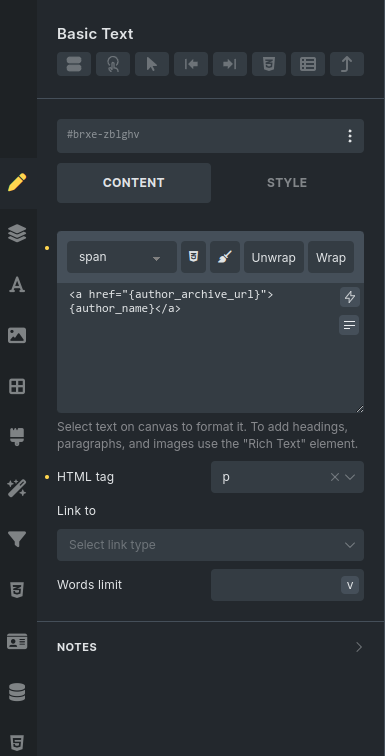The image size is (385, 756).
Task: Open the layers stack icon in sidebar
Action: (17, 234)
